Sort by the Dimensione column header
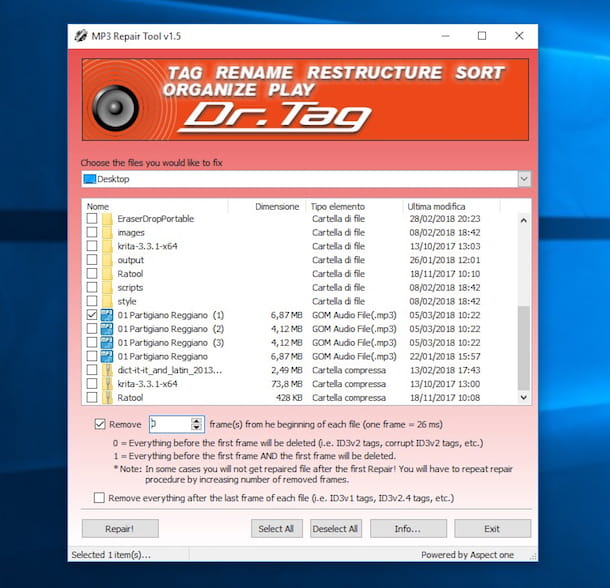The image size is (610, 588). [x=267, y=207]
